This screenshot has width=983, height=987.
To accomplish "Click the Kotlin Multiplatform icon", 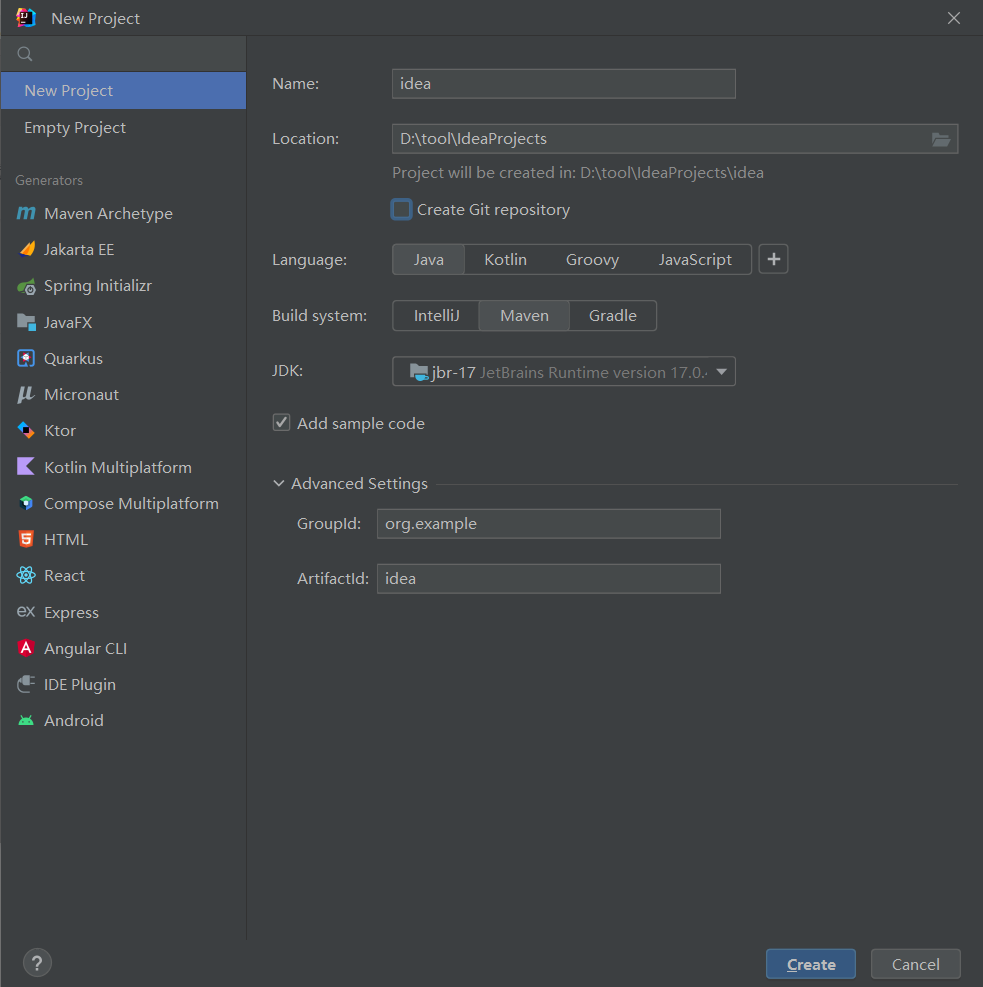I will 26,467.
